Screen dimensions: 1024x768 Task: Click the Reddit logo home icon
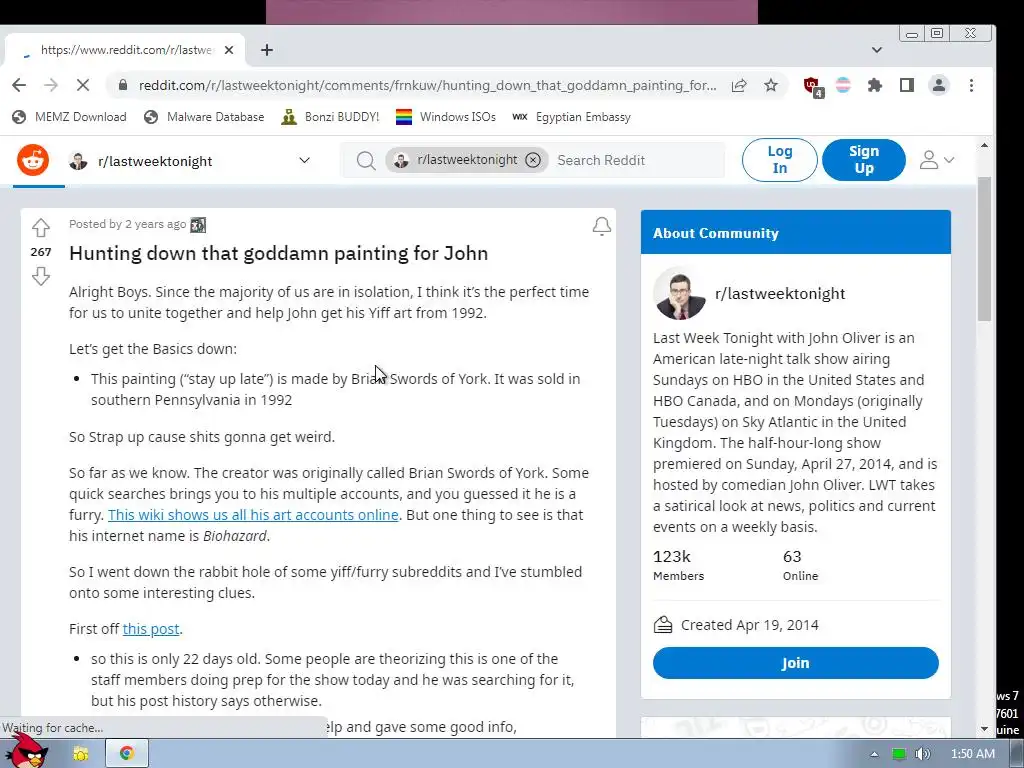(x=33, y=160)
